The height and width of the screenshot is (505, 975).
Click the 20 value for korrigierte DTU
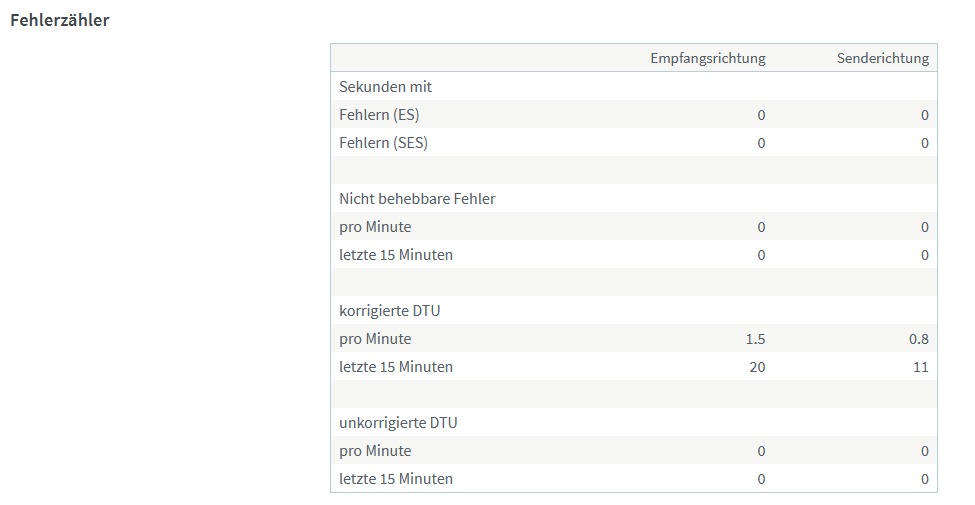757,368
